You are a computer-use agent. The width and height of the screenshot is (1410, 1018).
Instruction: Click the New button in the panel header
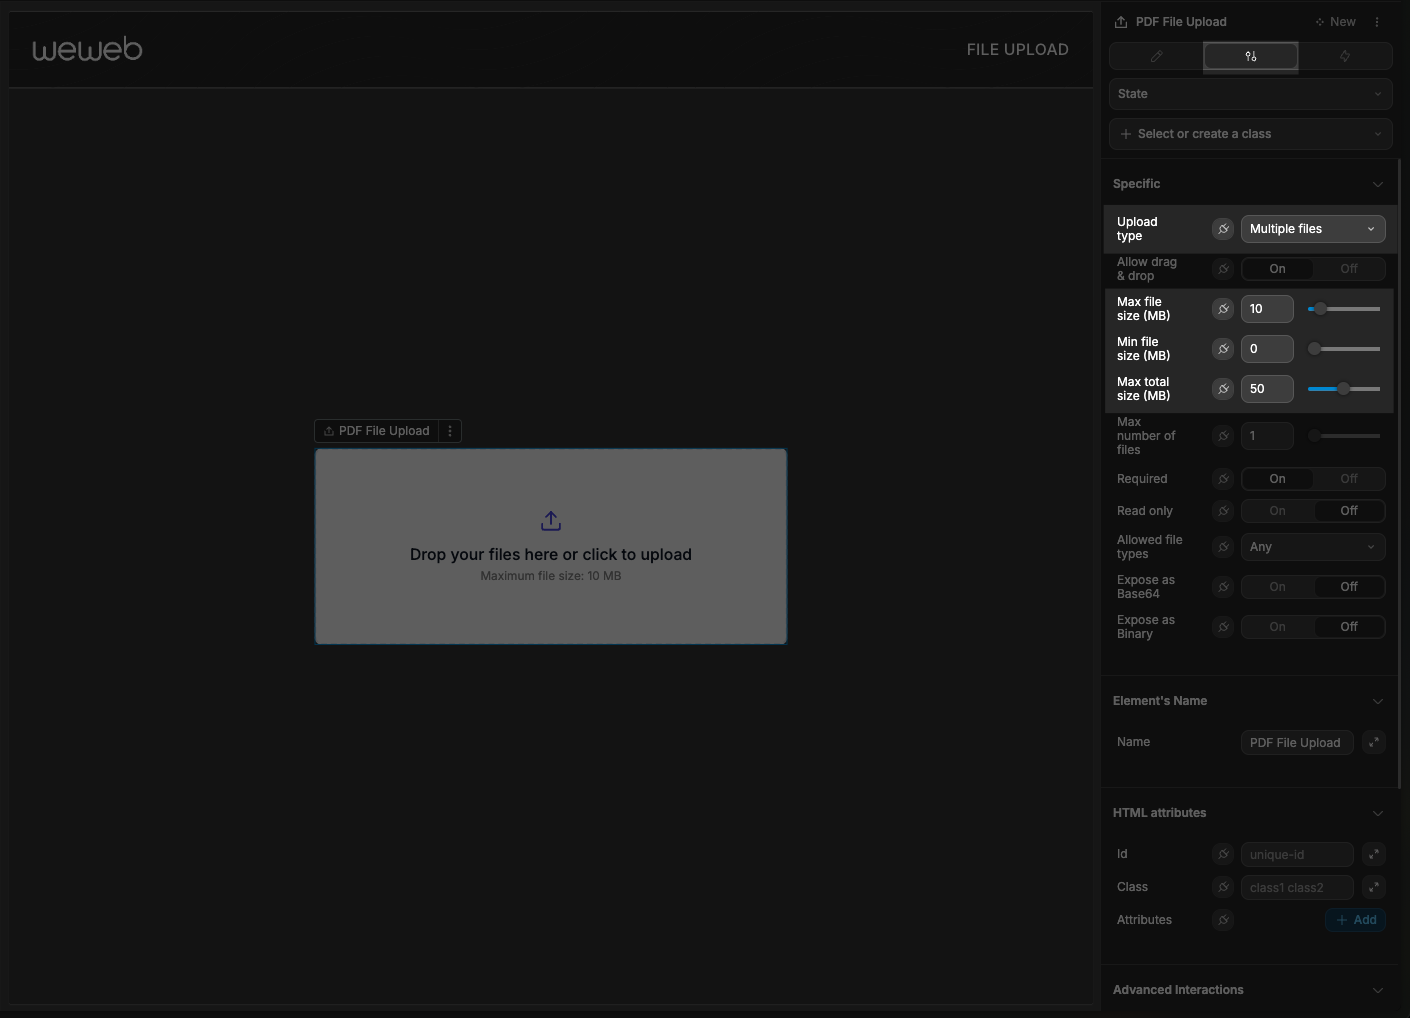1335,22
